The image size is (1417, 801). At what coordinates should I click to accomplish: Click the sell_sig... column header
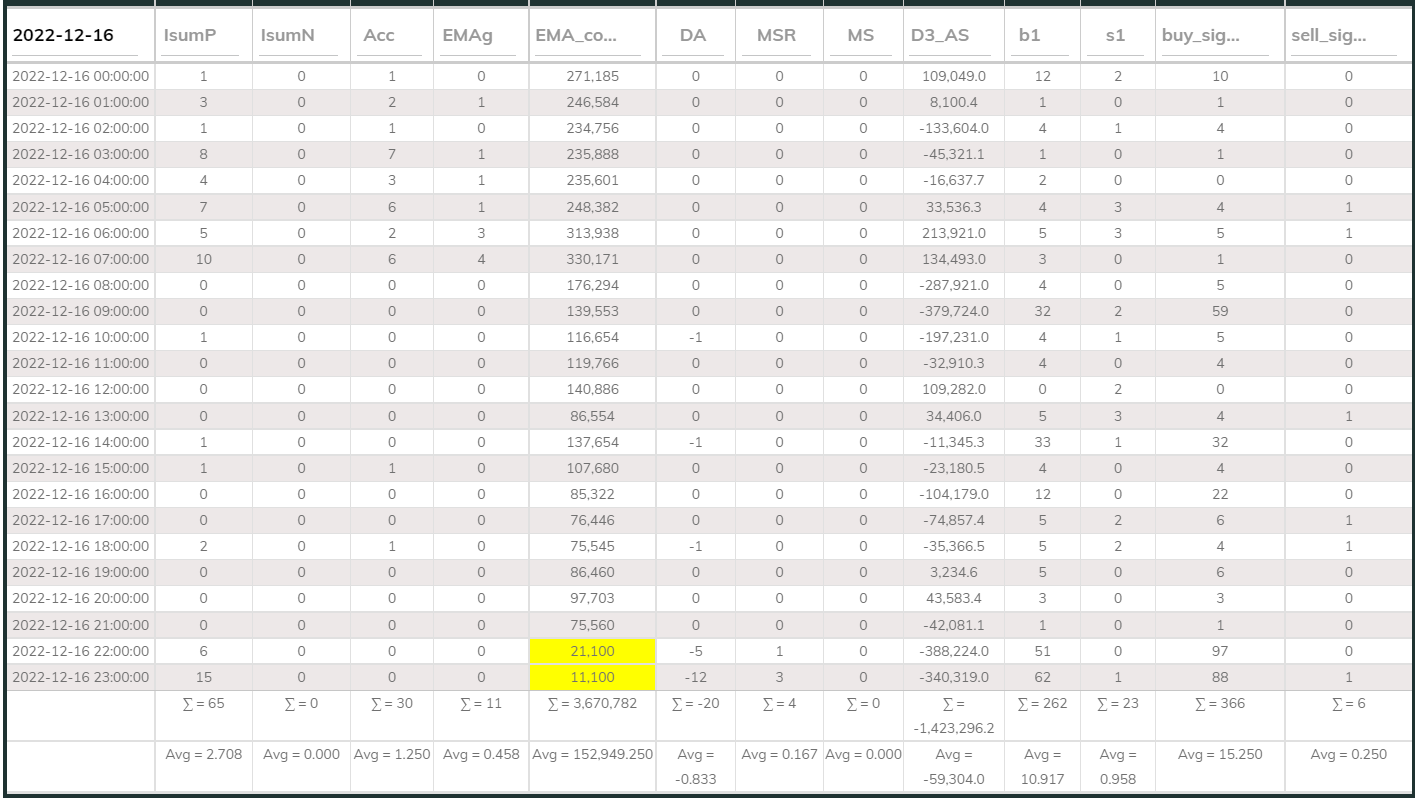[x=1329, y=35]
